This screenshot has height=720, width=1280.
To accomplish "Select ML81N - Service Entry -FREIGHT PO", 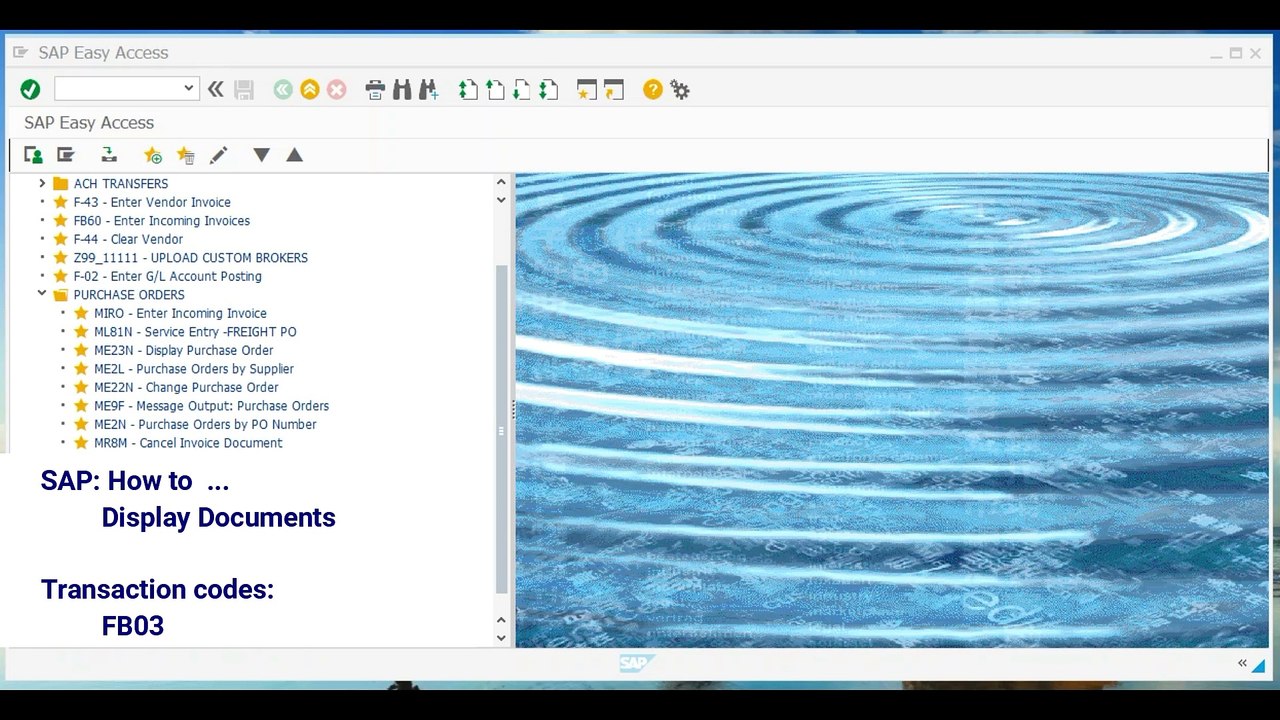I will pos(195,332).
